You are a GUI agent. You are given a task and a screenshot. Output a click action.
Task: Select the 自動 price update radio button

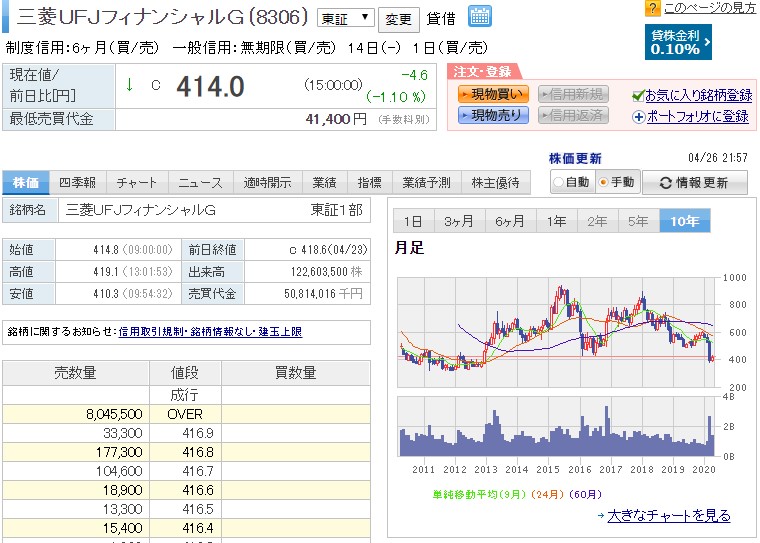pos(559,182)
